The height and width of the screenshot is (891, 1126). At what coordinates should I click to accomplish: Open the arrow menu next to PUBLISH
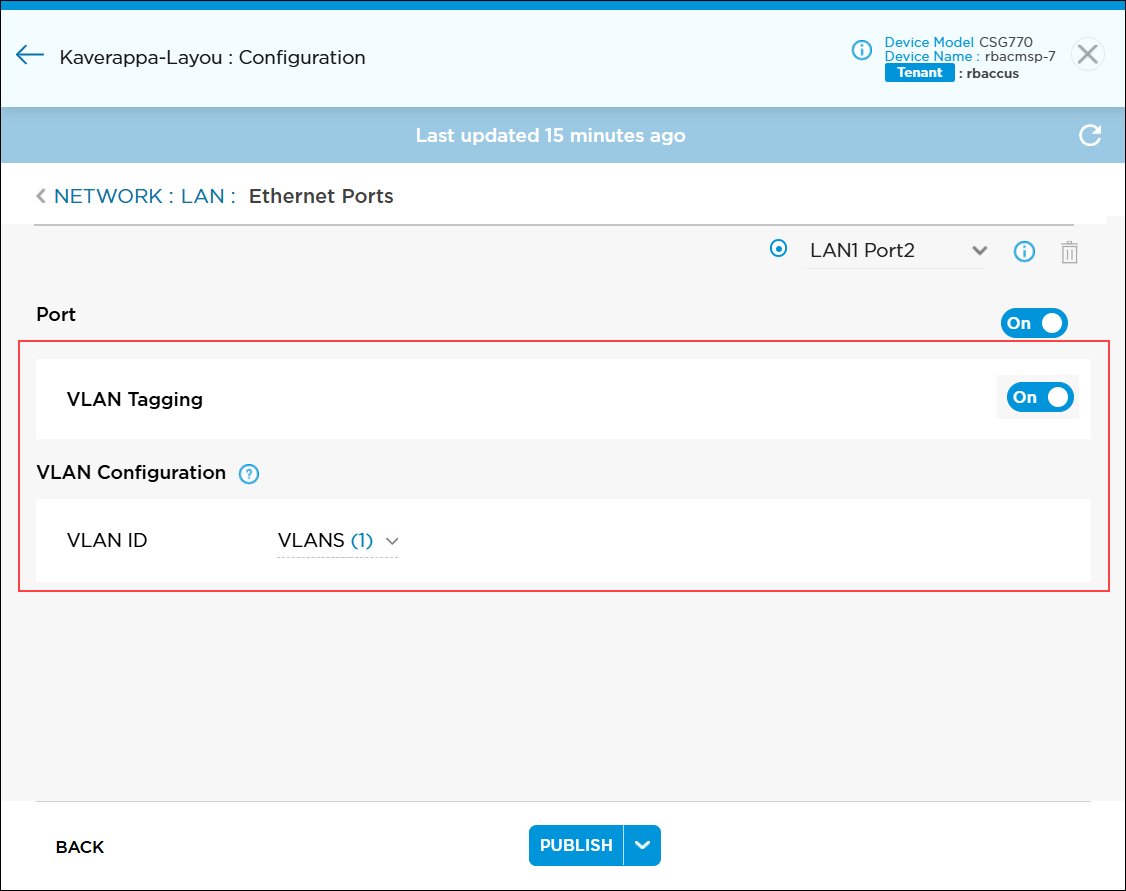643,845
